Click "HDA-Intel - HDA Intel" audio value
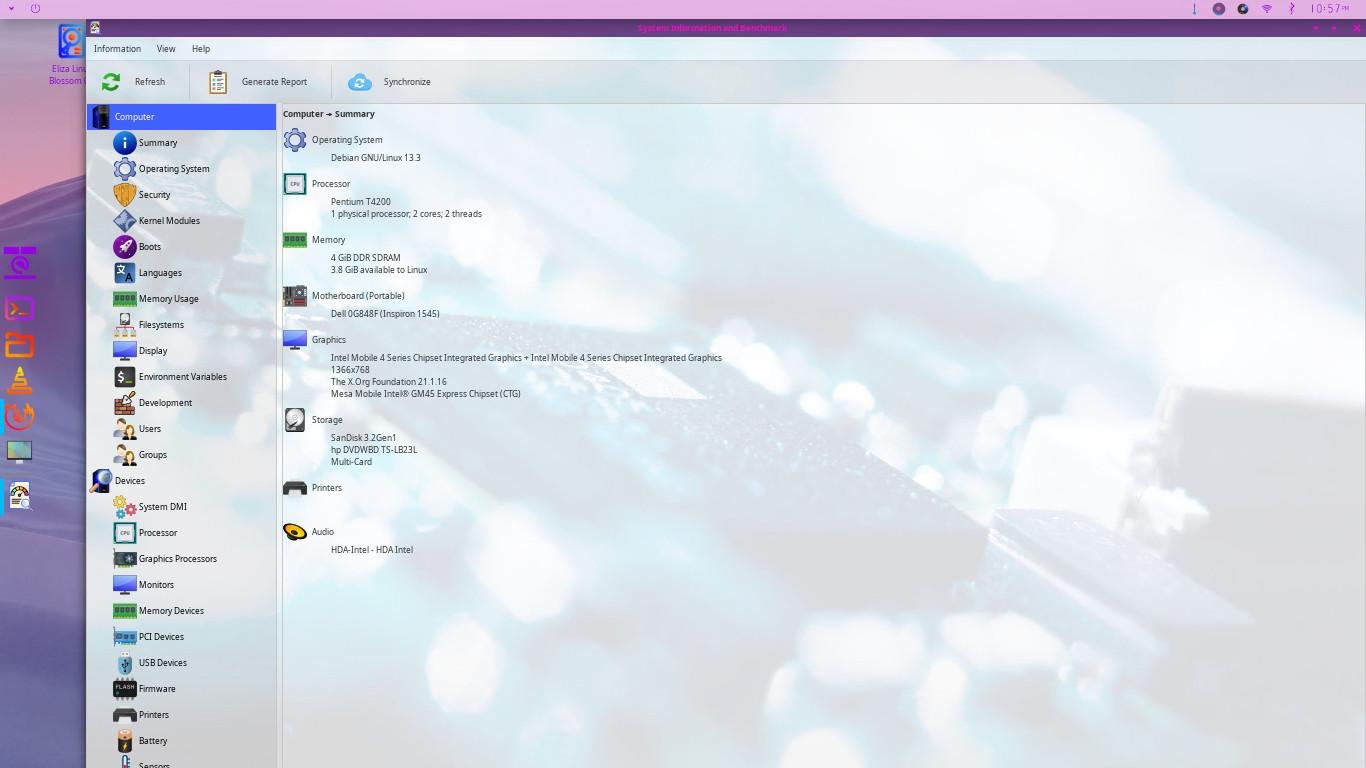 372,550
